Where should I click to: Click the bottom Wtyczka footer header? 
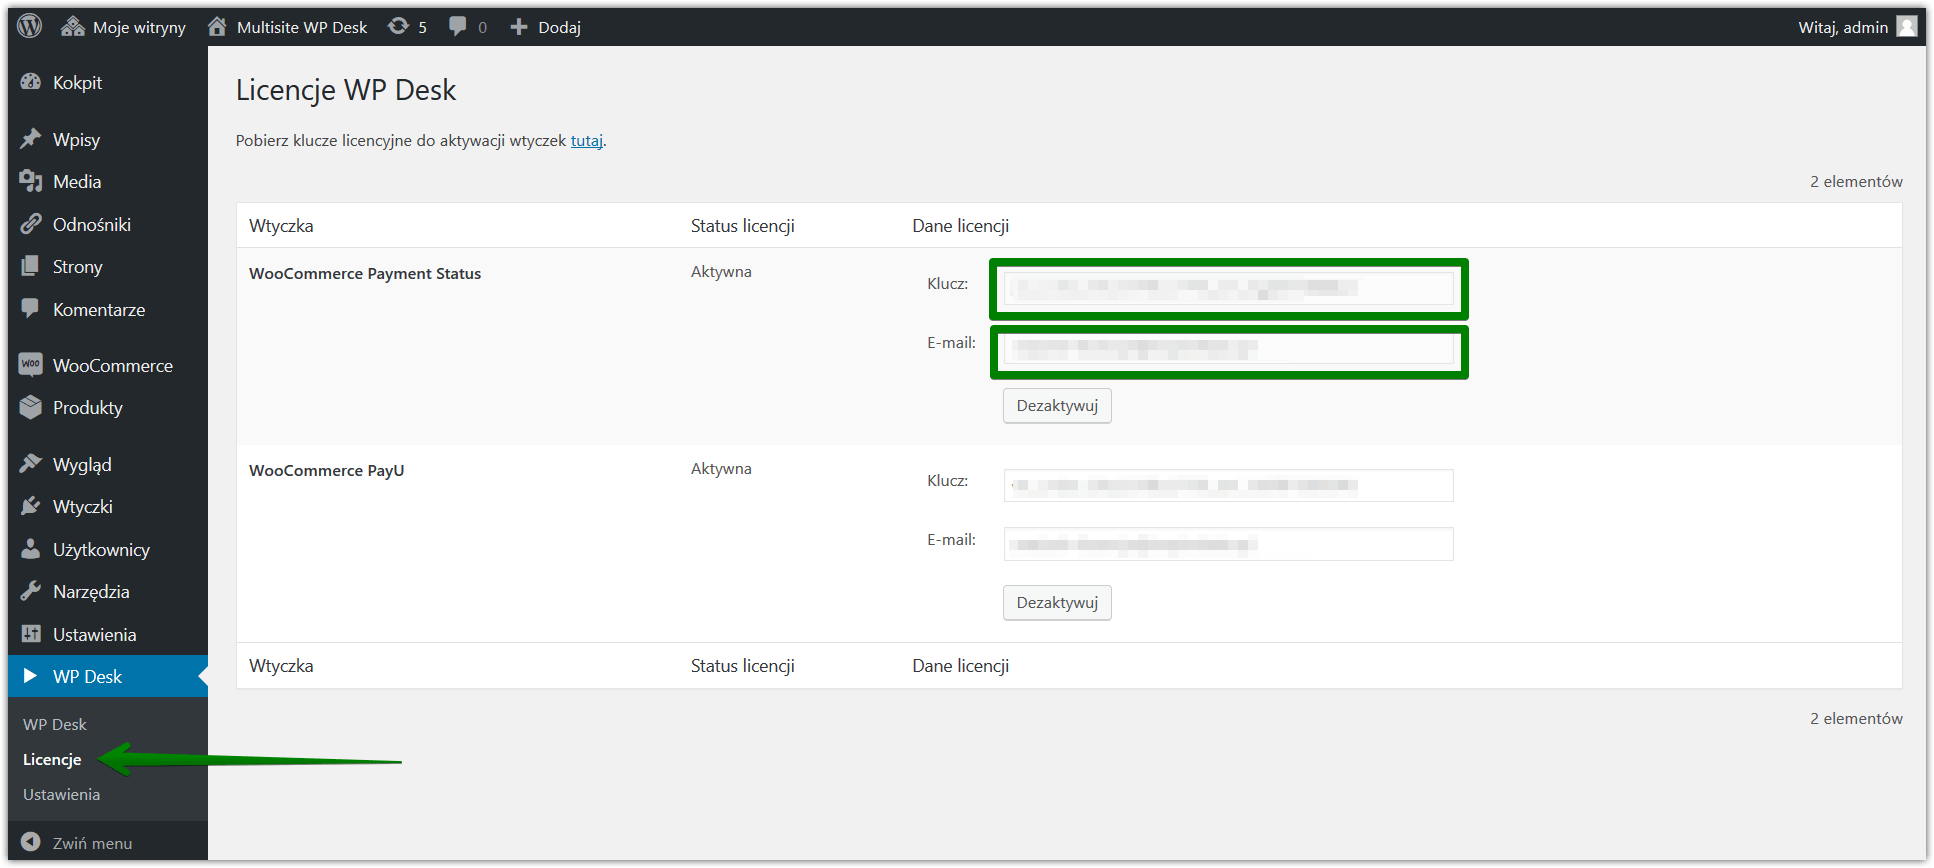(281, 666)
